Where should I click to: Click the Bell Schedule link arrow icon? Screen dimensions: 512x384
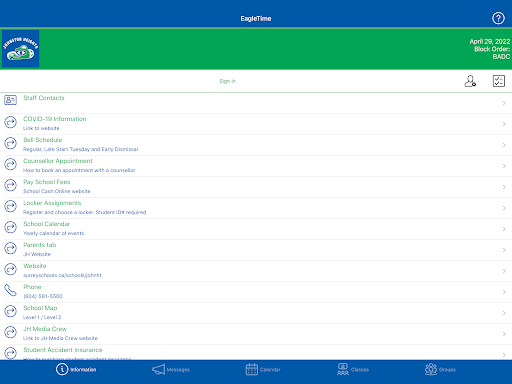point(10,143)
